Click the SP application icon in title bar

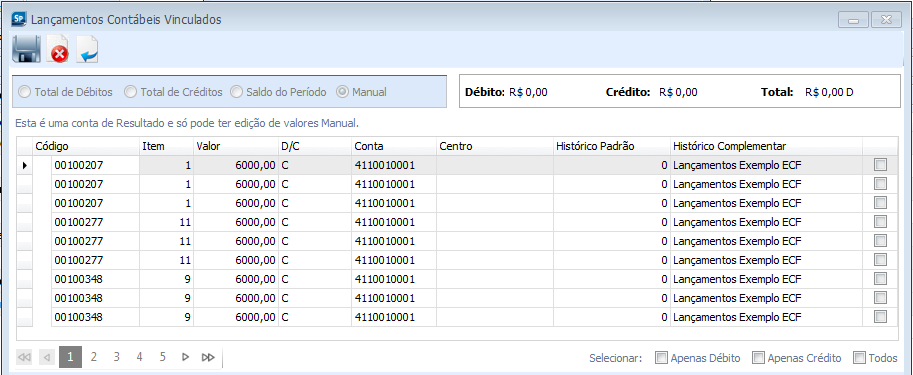tap(19, 19)
